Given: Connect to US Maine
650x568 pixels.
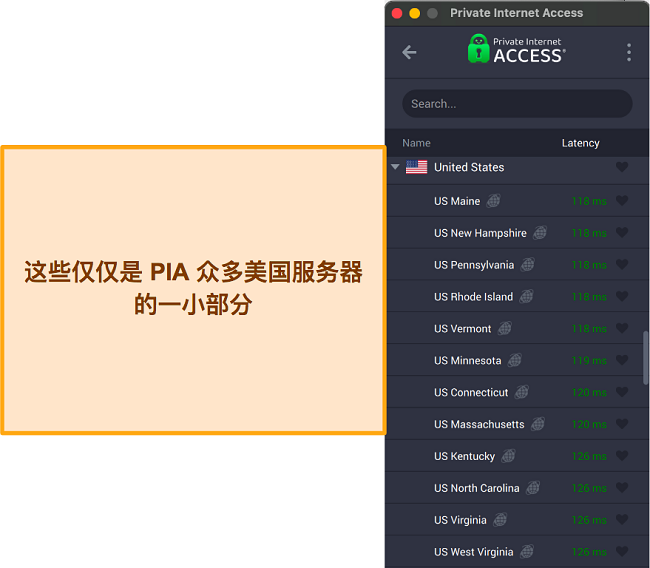Looking at the screenshot, I should click(x=517, y=201).
